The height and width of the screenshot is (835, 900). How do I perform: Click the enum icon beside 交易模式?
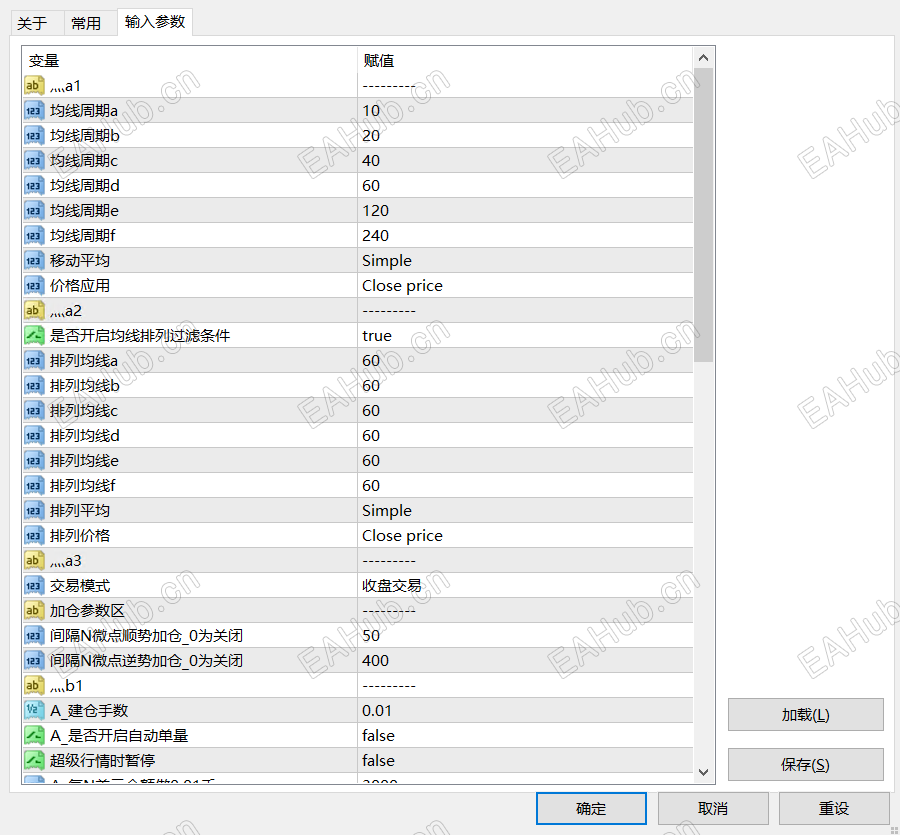pos(34,586)
